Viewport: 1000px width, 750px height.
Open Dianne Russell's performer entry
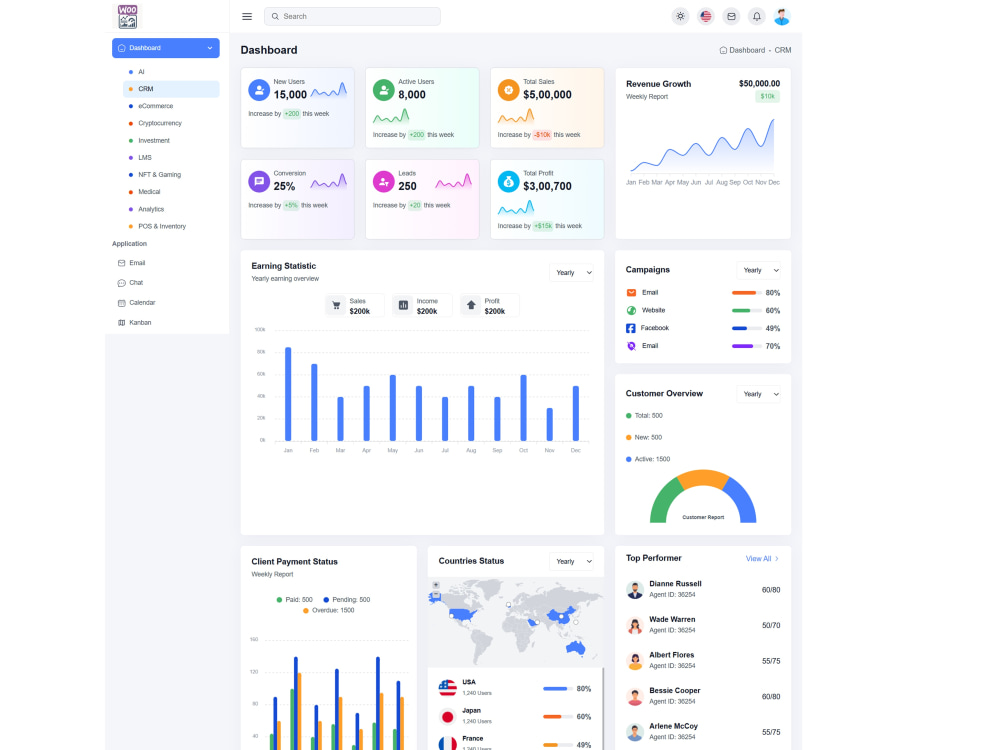[x=703, y=590]
